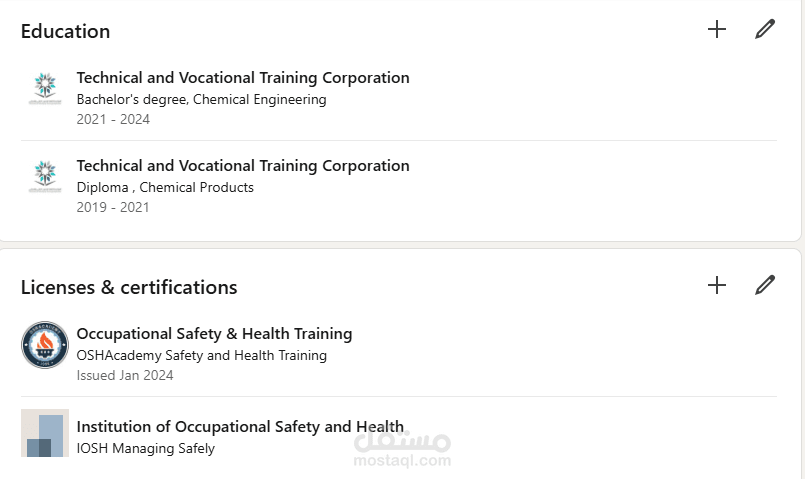Add a new education entry

click(x=716, y=29)
